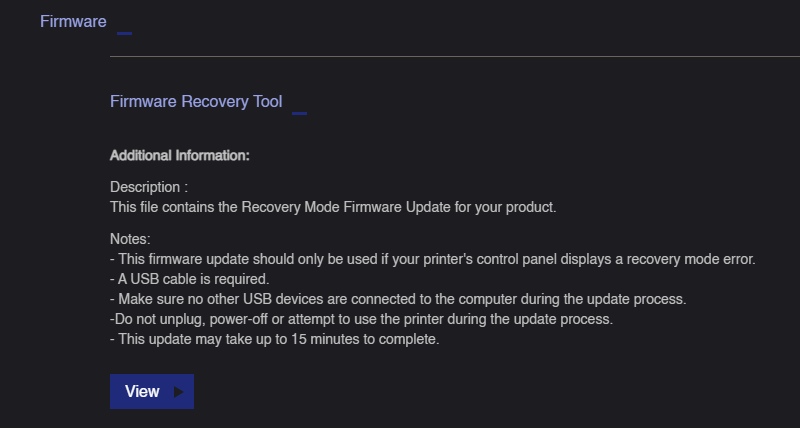Click the arrow icon inside View button
Screen dimensions: 800x428
click(x=179, y=392)
